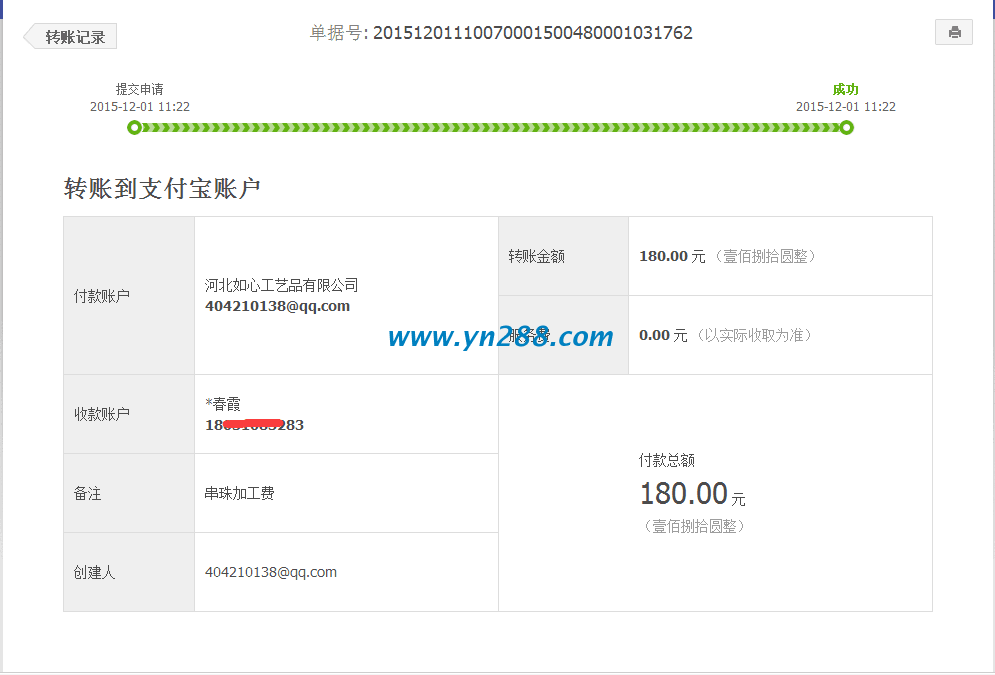Click payer company name 河北如心工艺品有限公司

281,286
